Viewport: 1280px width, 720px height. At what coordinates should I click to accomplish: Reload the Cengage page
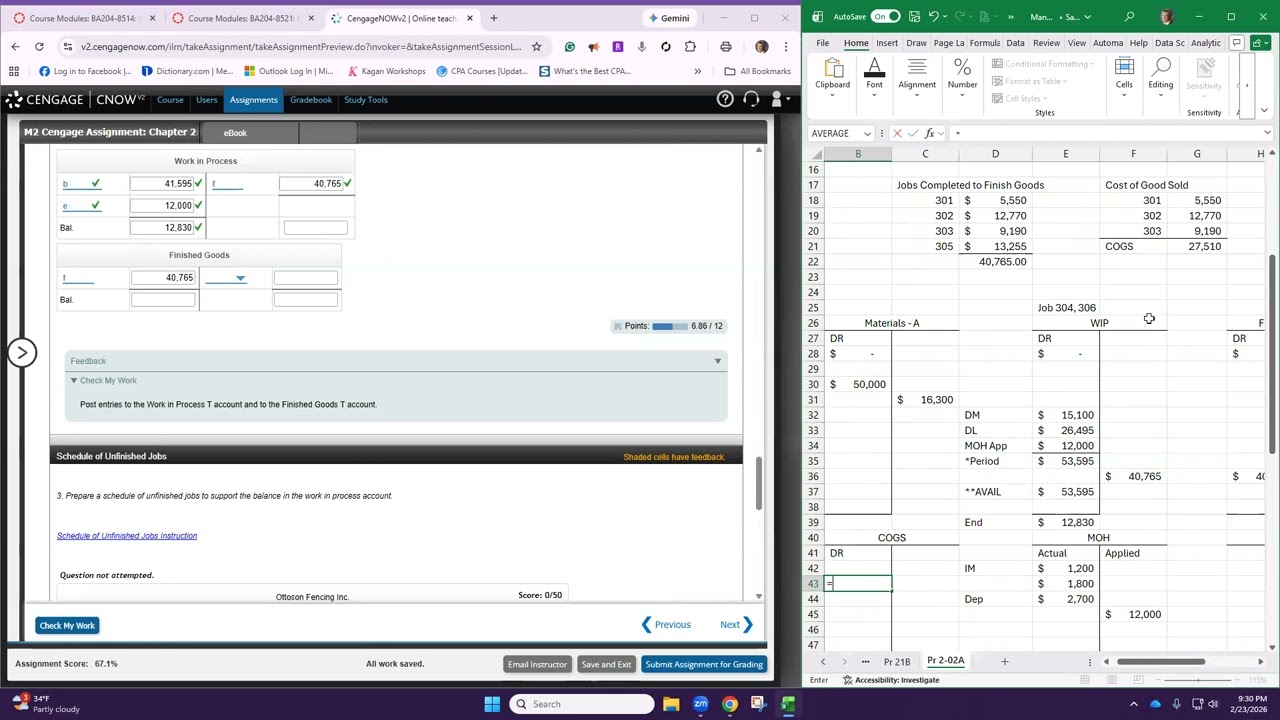click(x=39, y=46)
